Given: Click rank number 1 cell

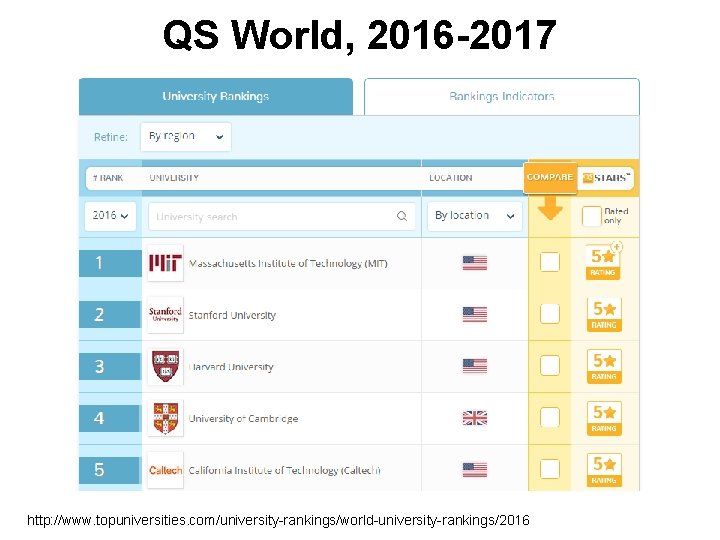Looking at the screenshot, I should click(110, 263).
